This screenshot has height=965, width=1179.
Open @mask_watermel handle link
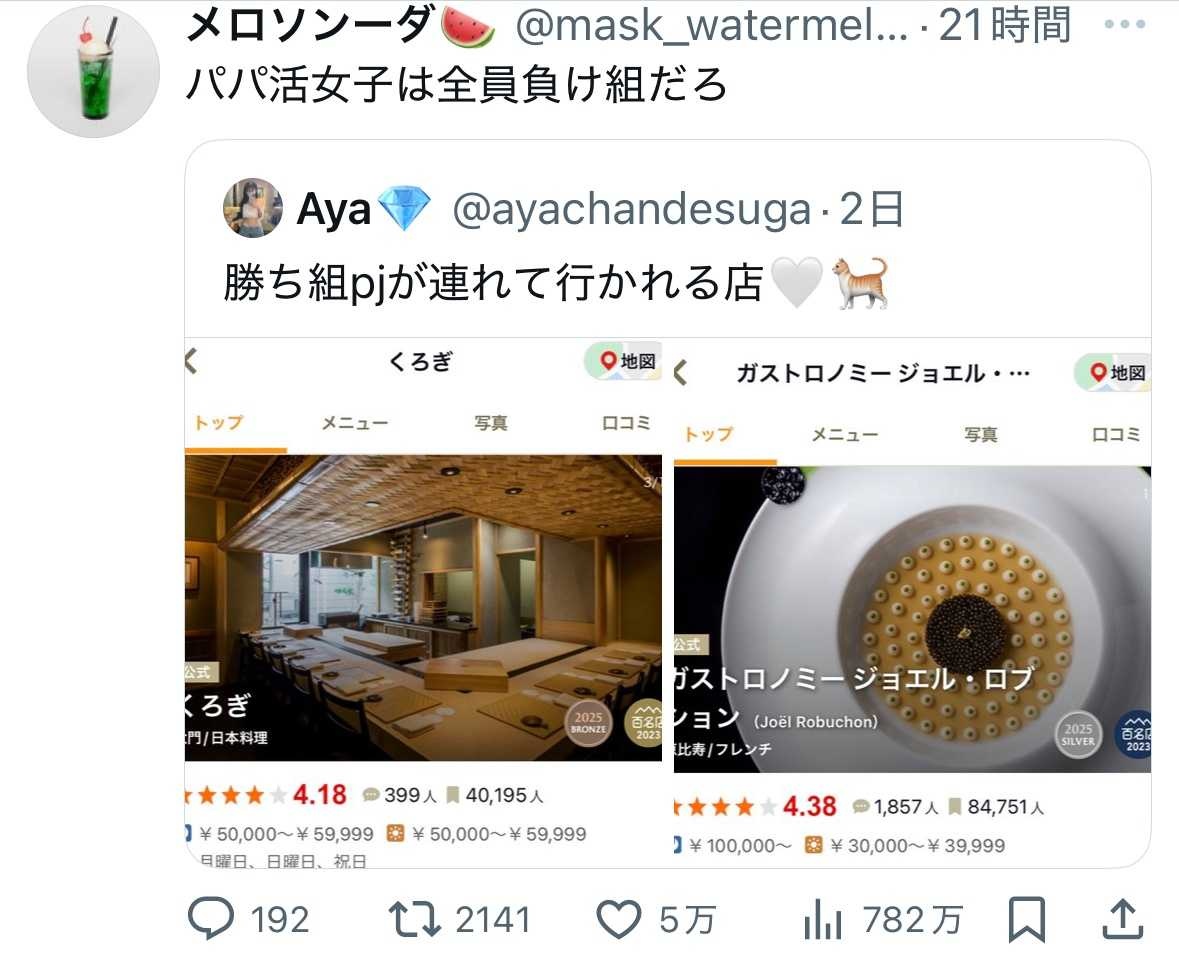tap(711, 25)
